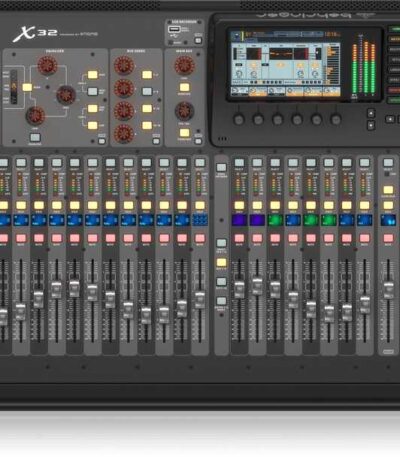Click the Clear Solo button on the Main strip
This screenshot has height=457, width=400.
click(x=388, y=190)
